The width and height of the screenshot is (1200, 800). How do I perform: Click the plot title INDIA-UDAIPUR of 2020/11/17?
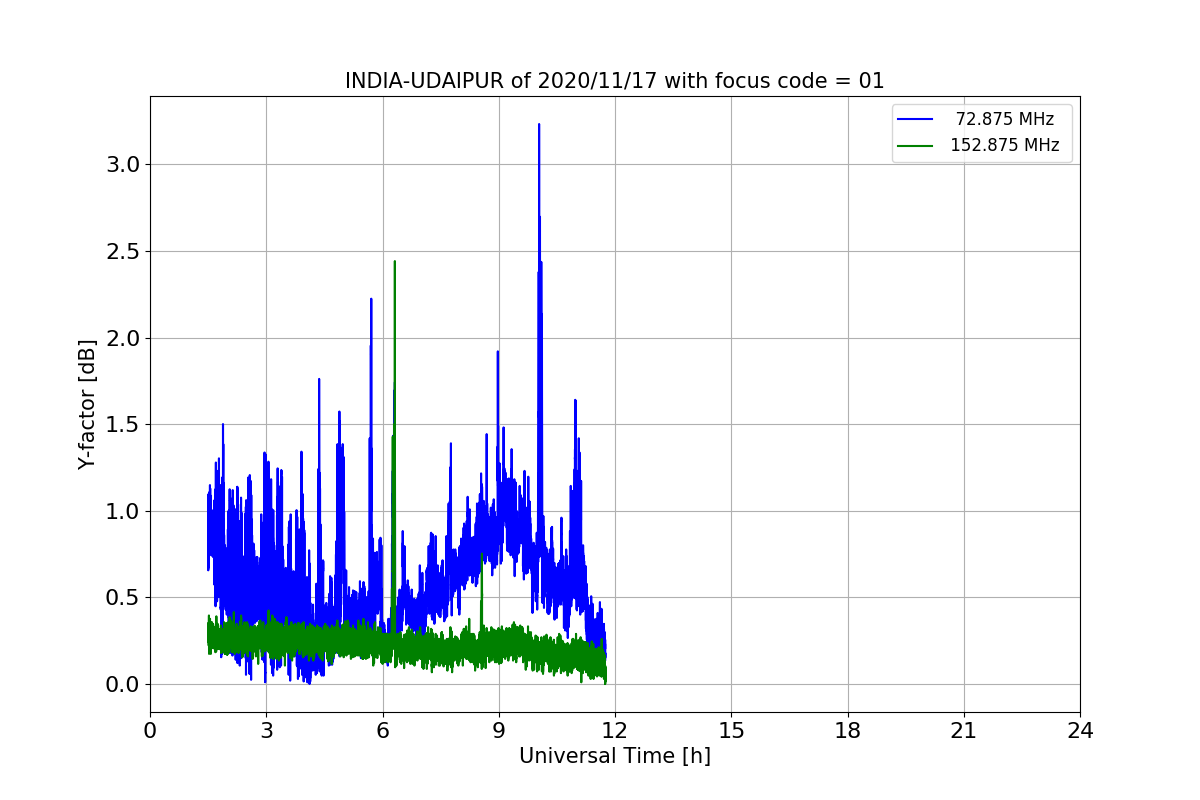(x=615, y=81)
